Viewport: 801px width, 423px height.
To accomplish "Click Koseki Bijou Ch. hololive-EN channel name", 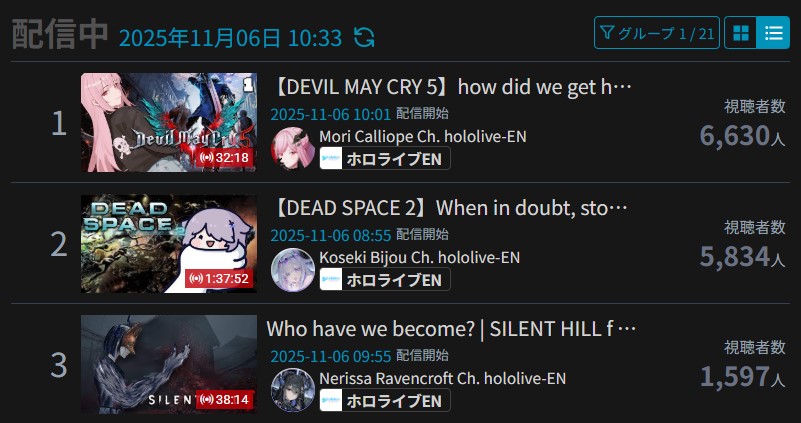I will tap(419, 257).
